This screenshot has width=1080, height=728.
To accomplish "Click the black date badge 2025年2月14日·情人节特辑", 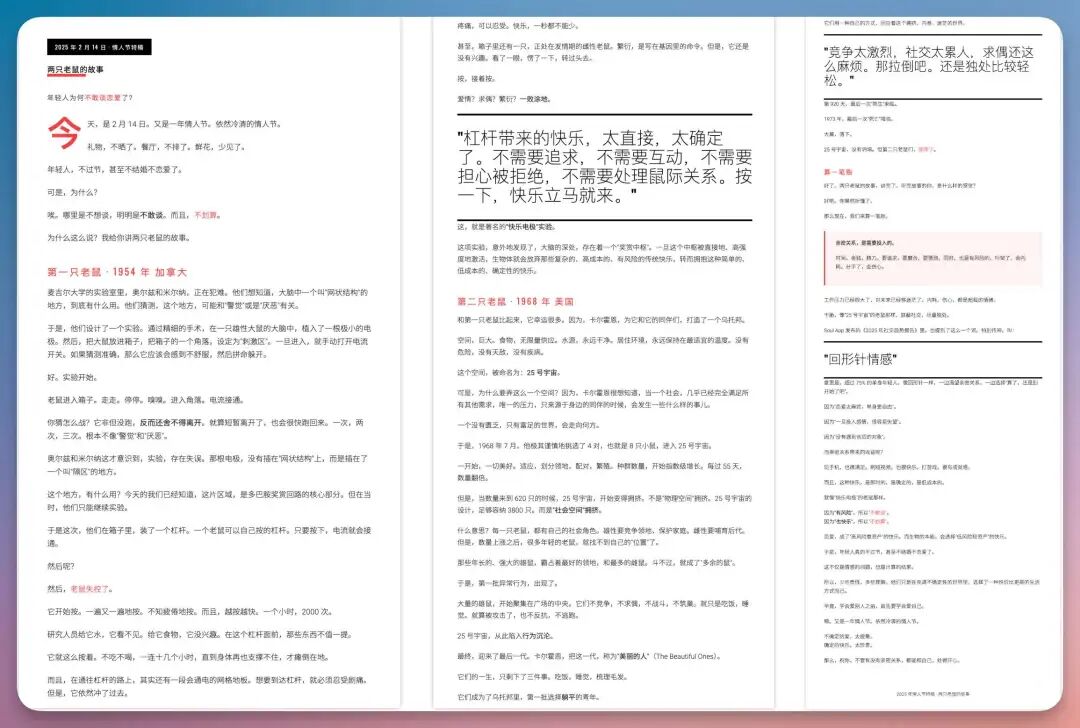I will [x=100, y=45].
